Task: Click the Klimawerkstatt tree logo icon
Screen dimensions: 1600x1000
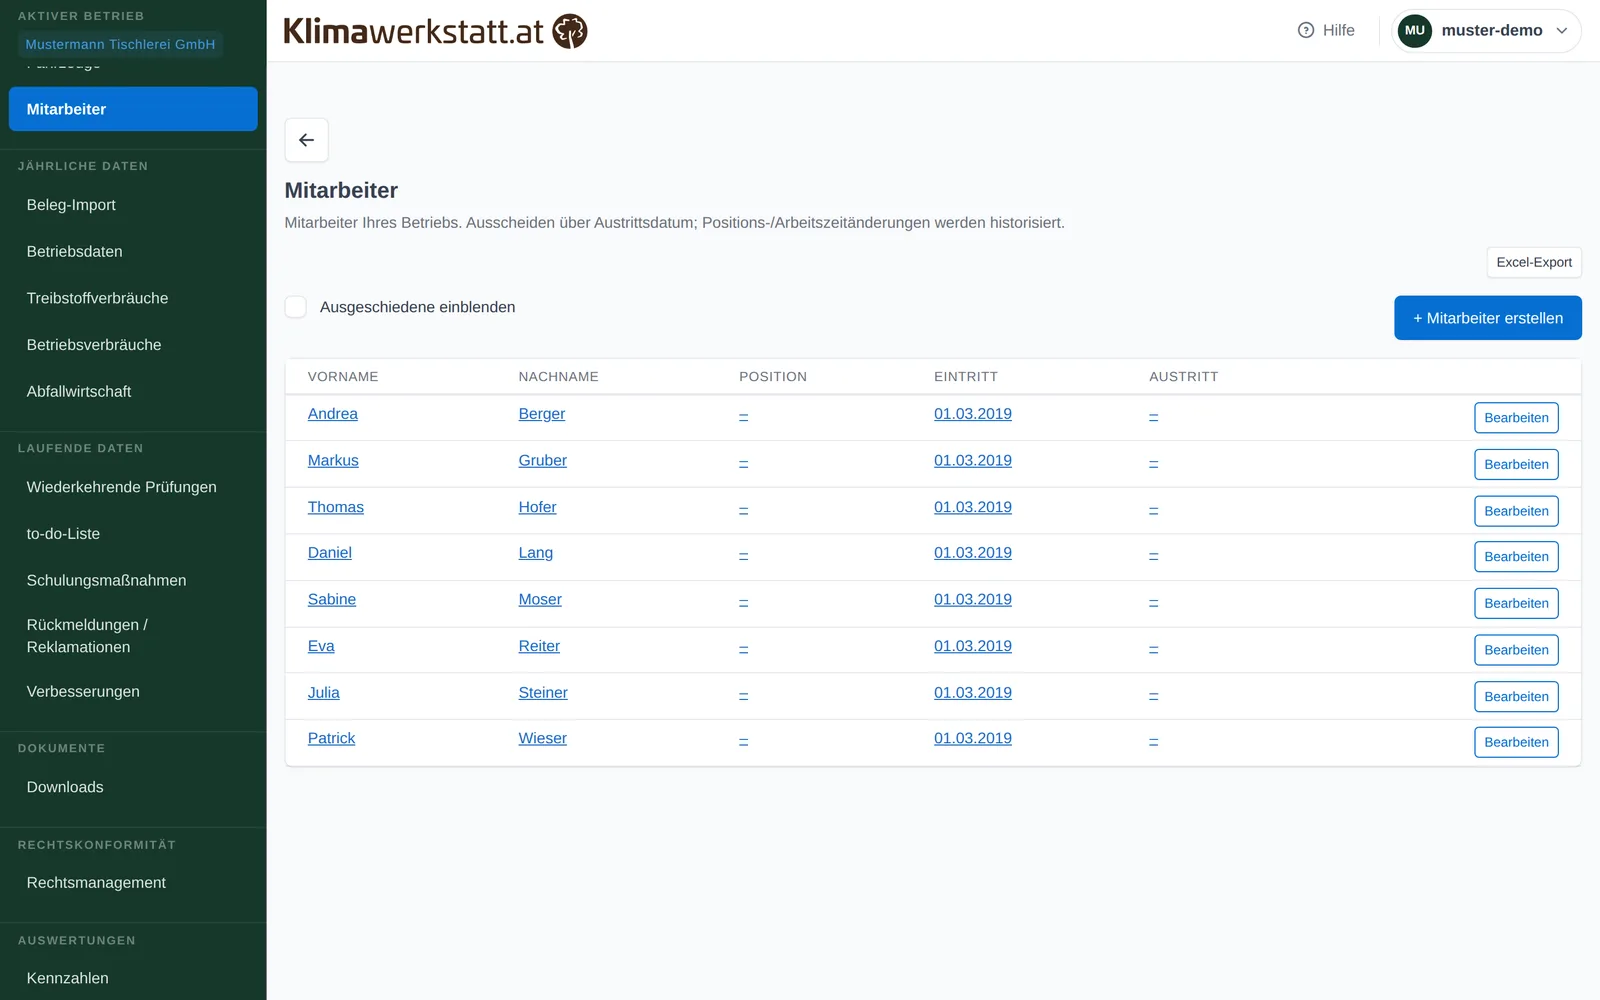Action: pos(570,31)
